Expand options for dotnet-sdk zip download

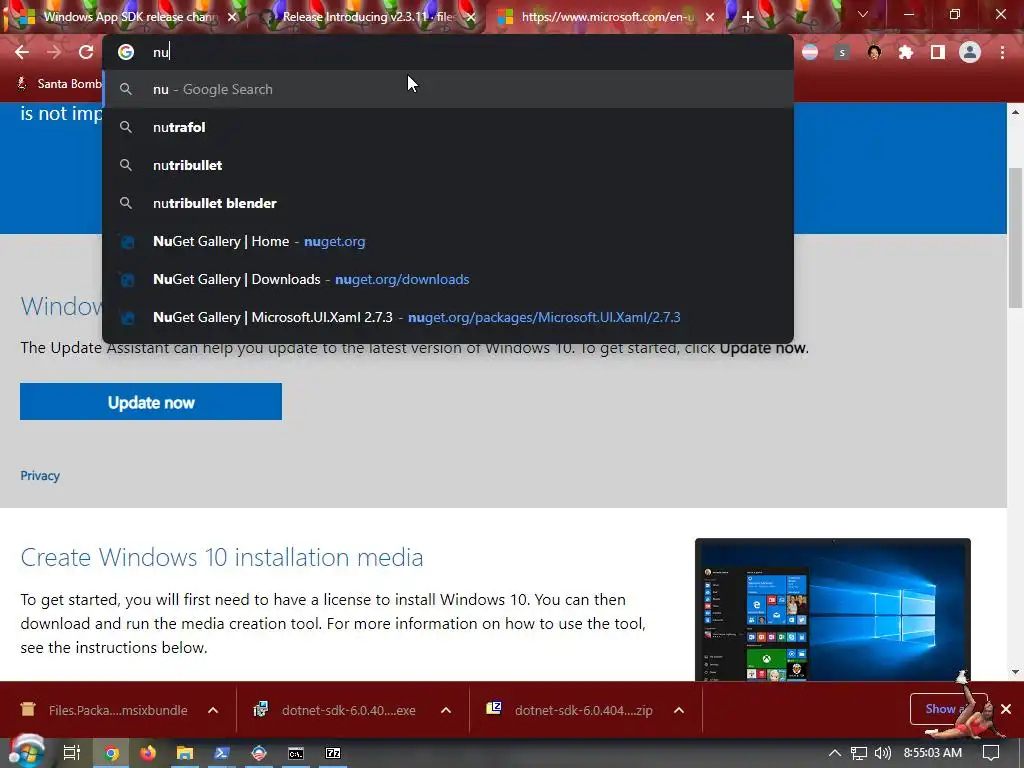[x=679, y=710]
